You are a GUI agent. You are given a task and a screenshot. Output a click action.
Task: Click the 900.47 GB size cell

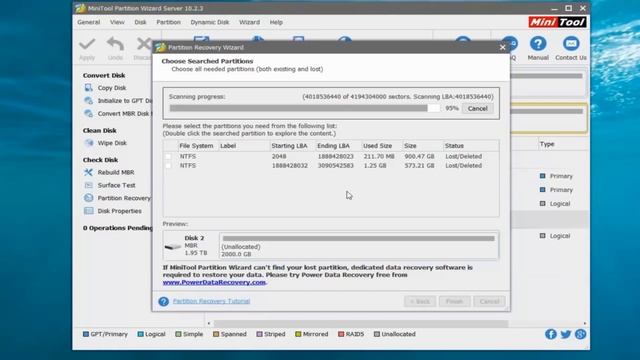click(x=419, y=156)
